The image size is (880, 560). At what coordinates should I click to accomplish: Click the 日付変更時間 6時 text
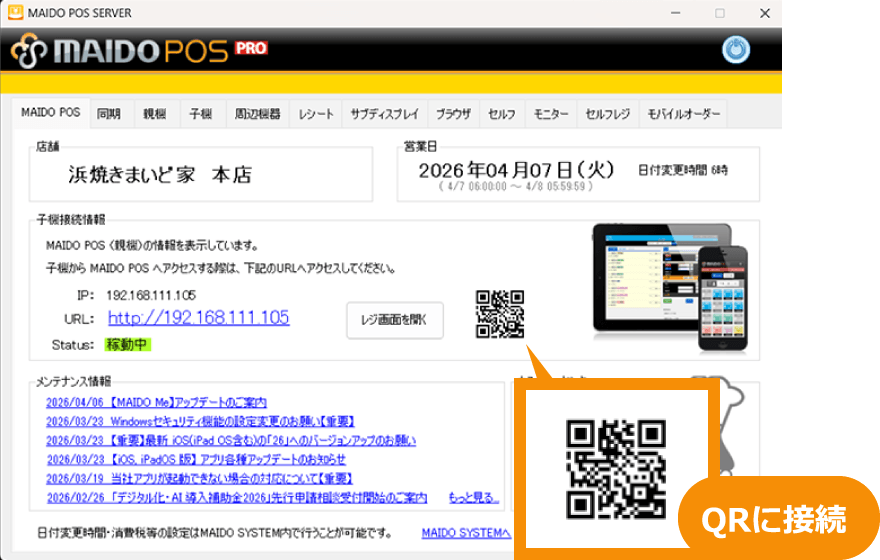[x=682, y=170]
